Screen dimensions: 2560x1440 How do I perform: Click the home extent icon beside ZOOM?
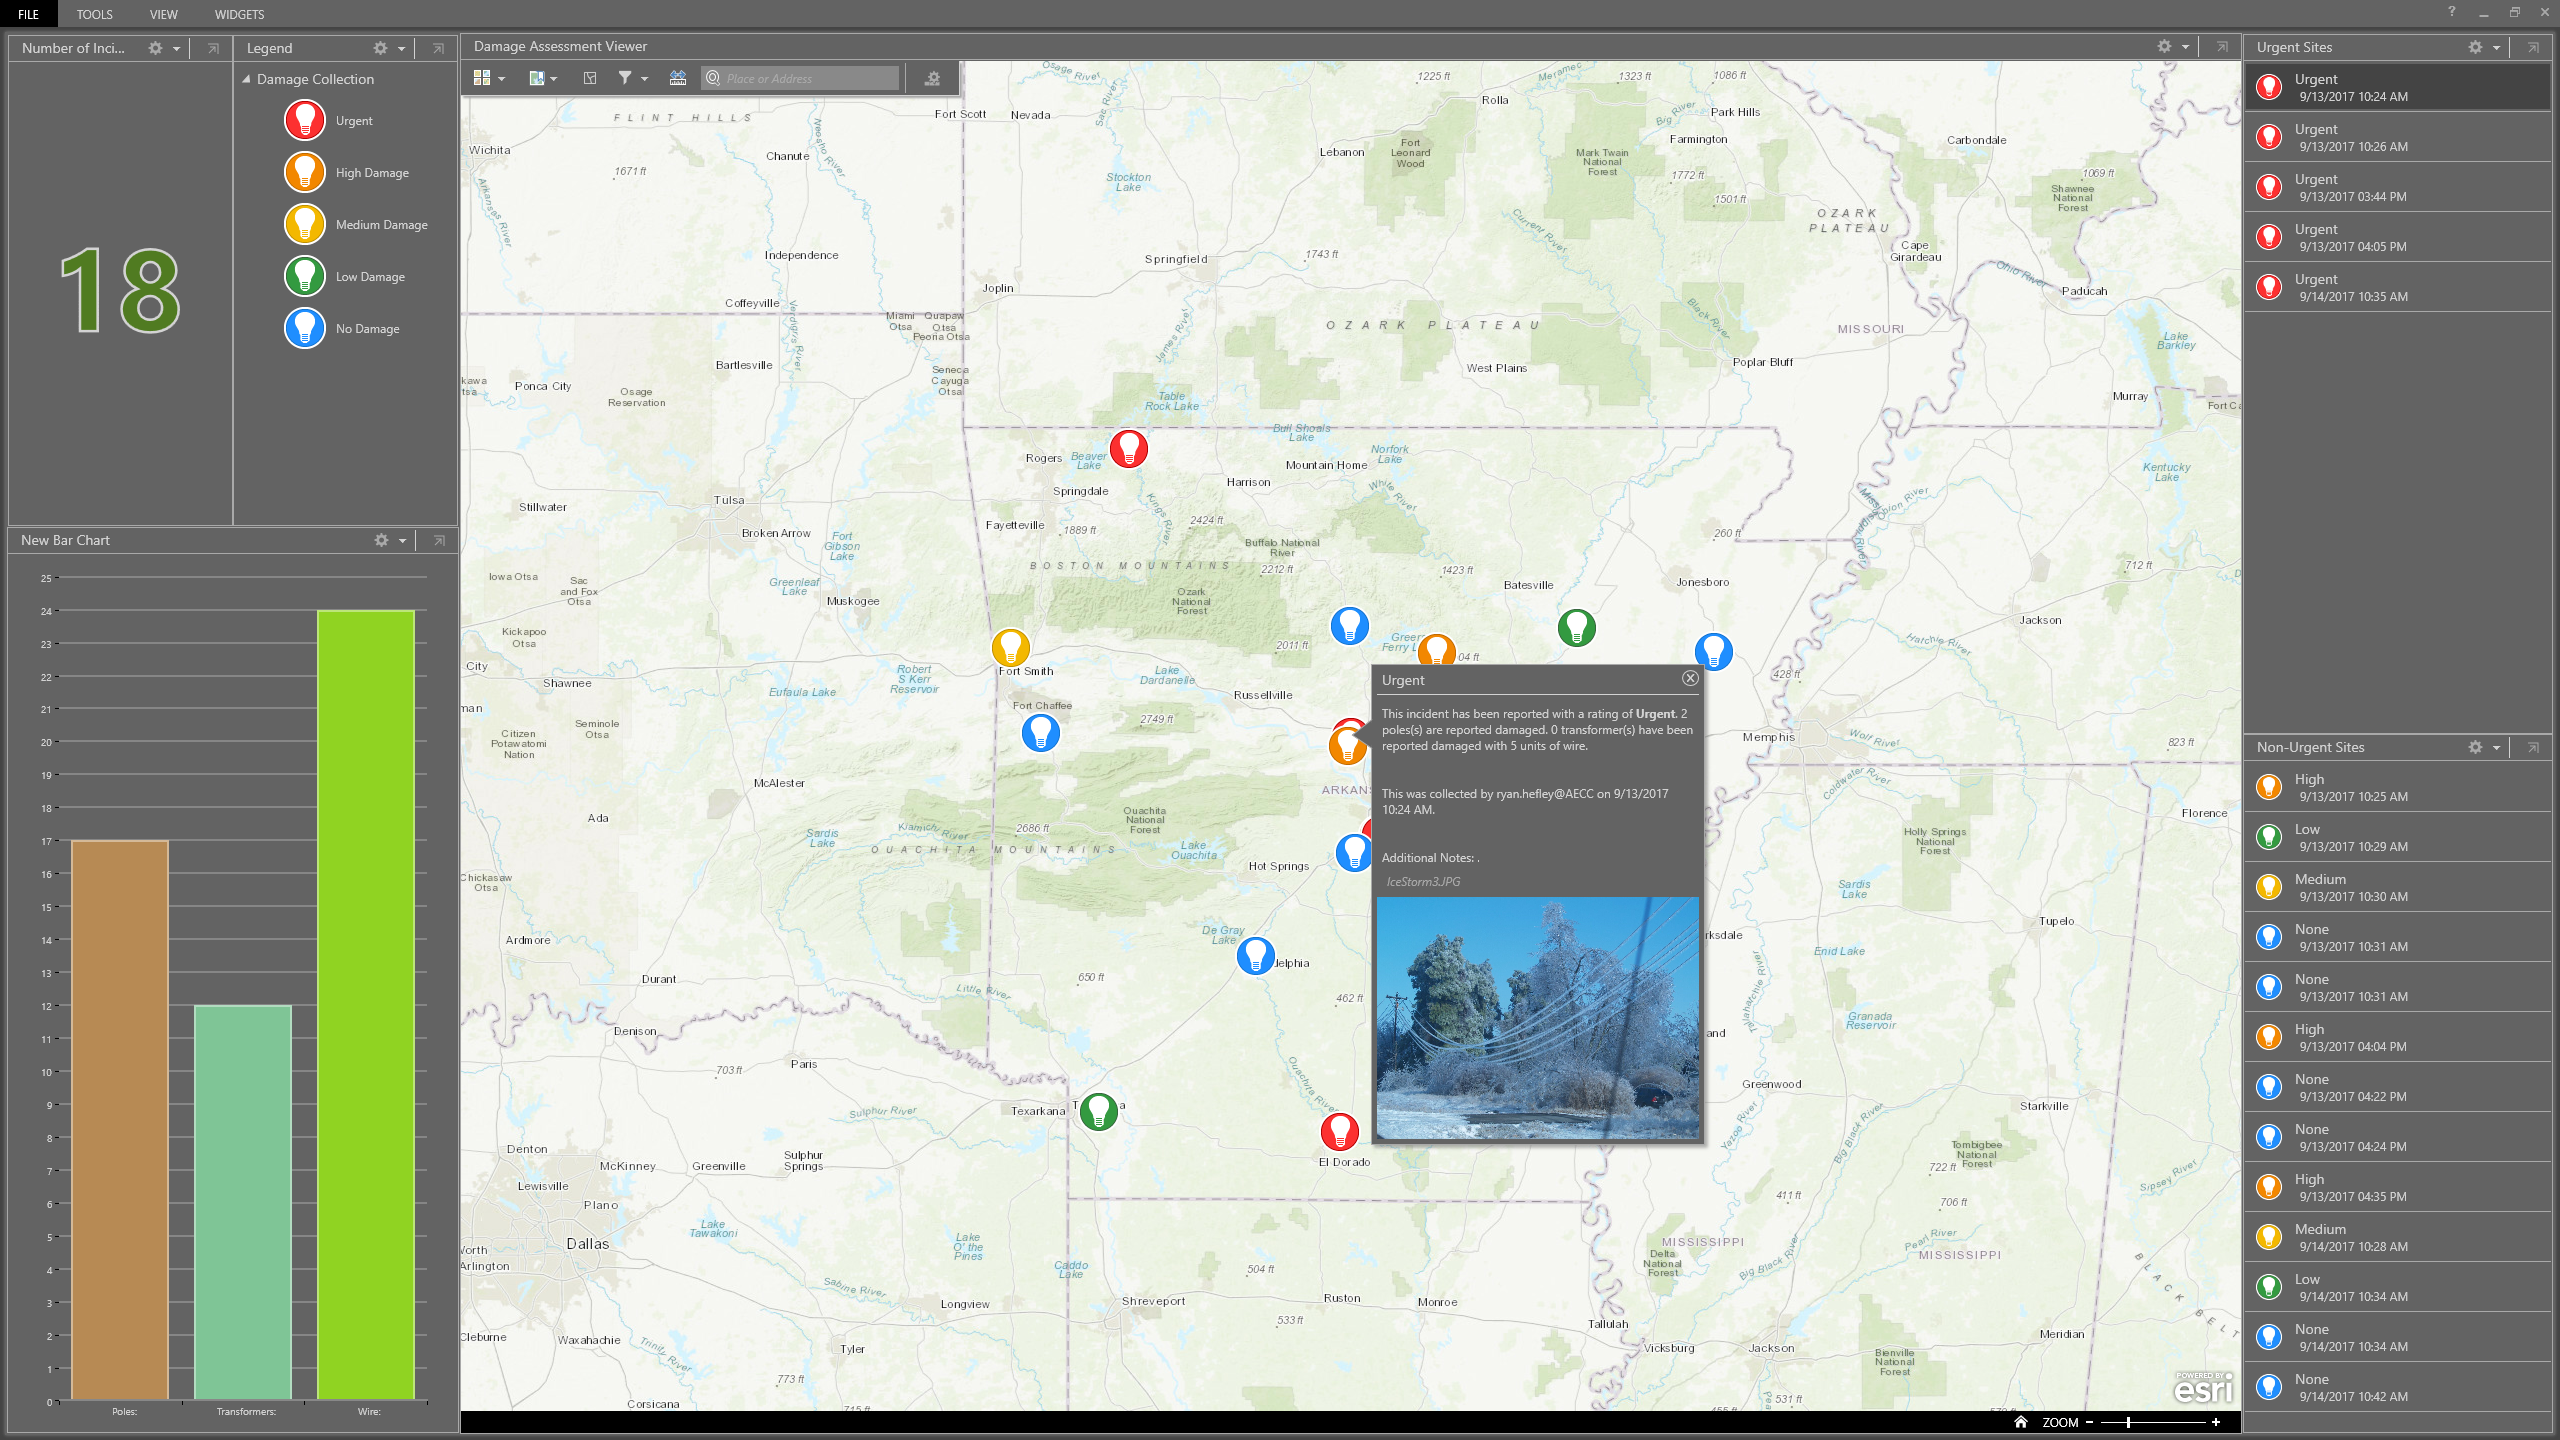pos(2021,1422)
